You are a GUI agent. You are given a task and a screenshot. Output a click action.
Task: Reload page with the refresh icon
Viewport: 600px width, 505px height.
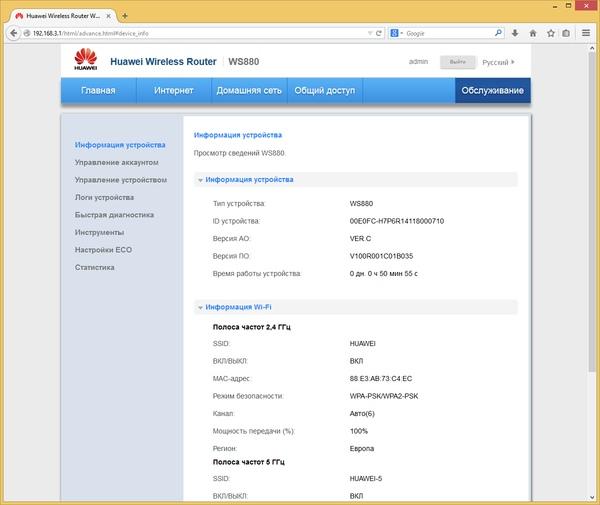point(378,33)
